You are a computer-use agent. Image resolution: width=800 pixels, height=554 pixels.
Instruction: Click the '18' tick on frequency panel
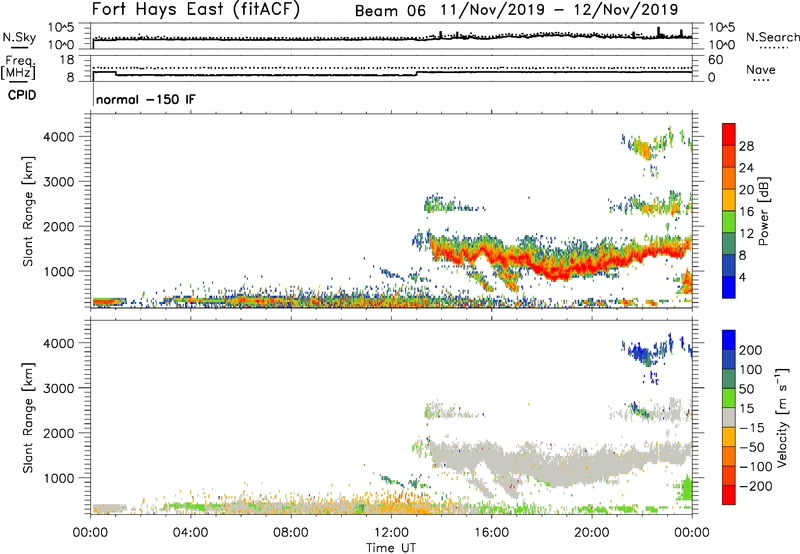(67, 60)
